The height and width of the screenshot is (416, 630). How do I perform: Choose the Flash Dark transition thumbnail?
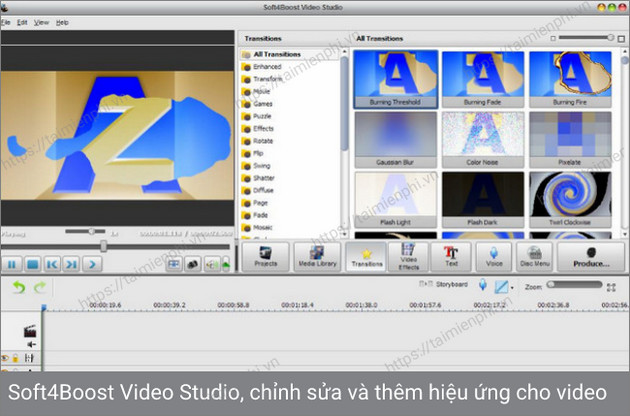tap(483, 199)
